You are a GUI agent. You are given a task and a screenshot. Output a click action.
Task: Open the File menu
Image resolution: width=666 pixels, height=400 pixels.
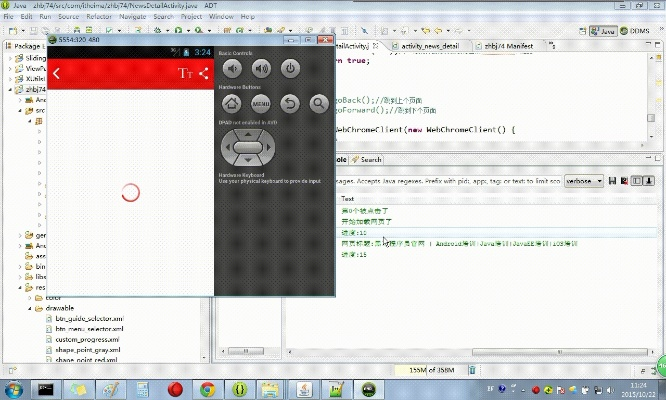tap(8, 17)
